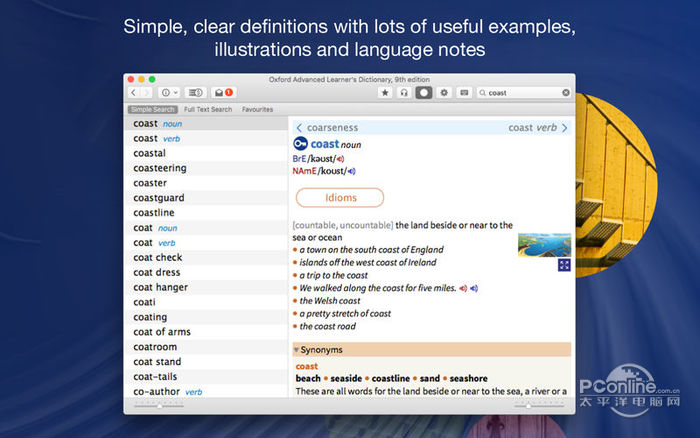Select coat dress entry
Screen dimensions: 700x438
click(206, 272)
